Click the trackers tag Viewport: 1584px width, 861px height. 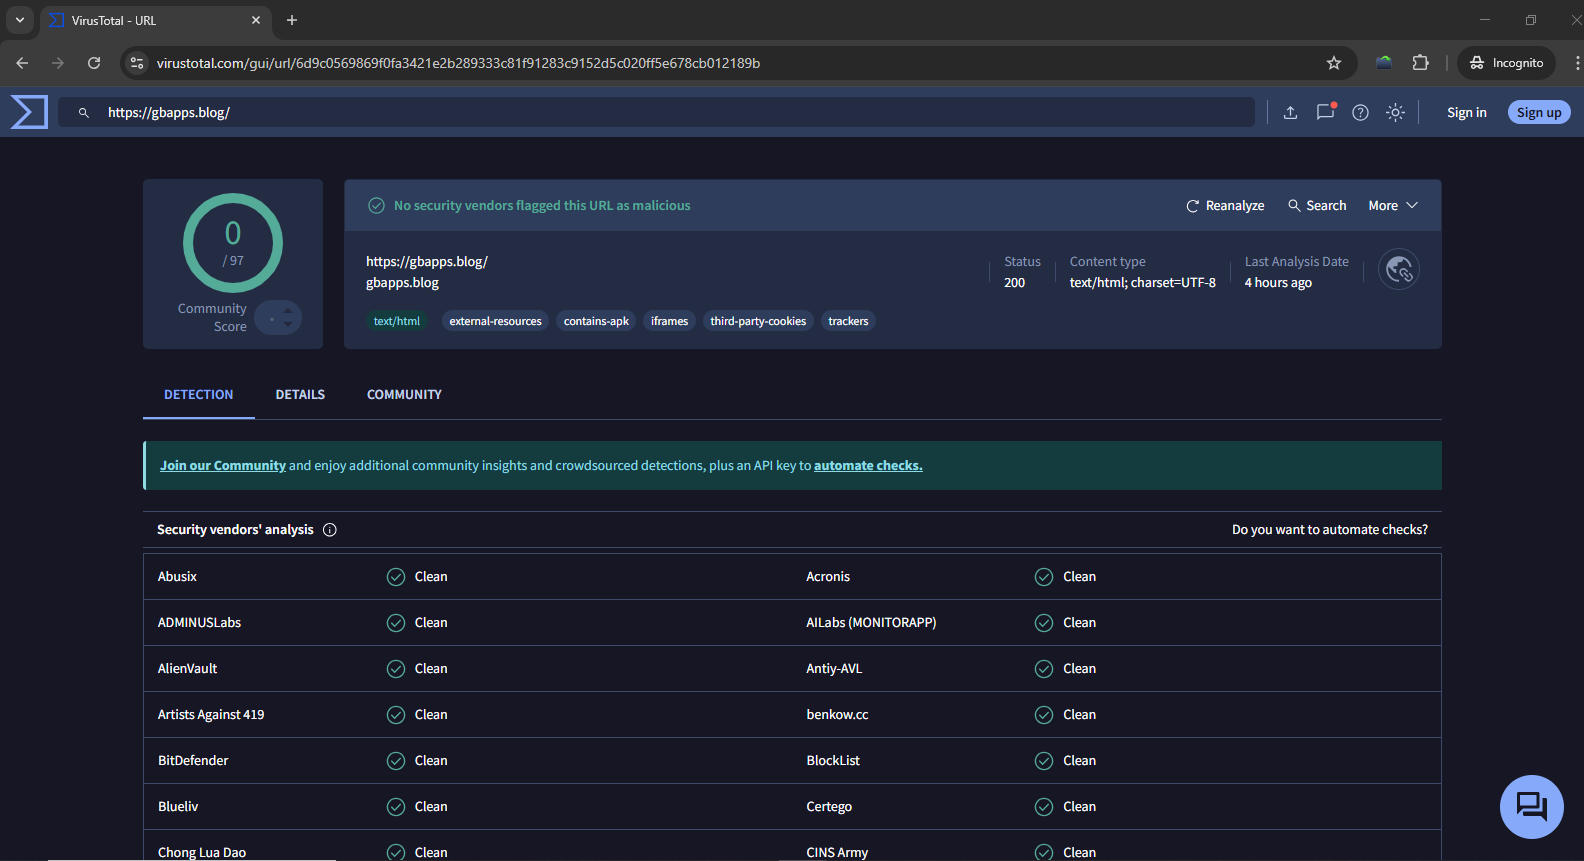(x=848, y=321)
